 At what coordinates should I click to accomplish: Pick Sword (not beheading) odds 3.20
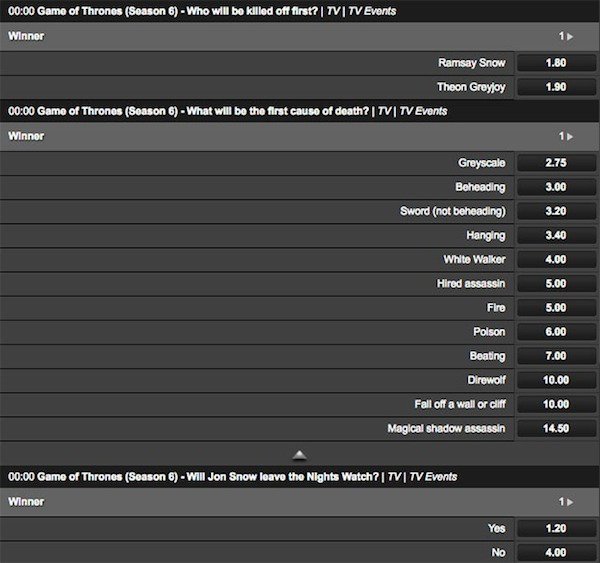pos(556,211)
